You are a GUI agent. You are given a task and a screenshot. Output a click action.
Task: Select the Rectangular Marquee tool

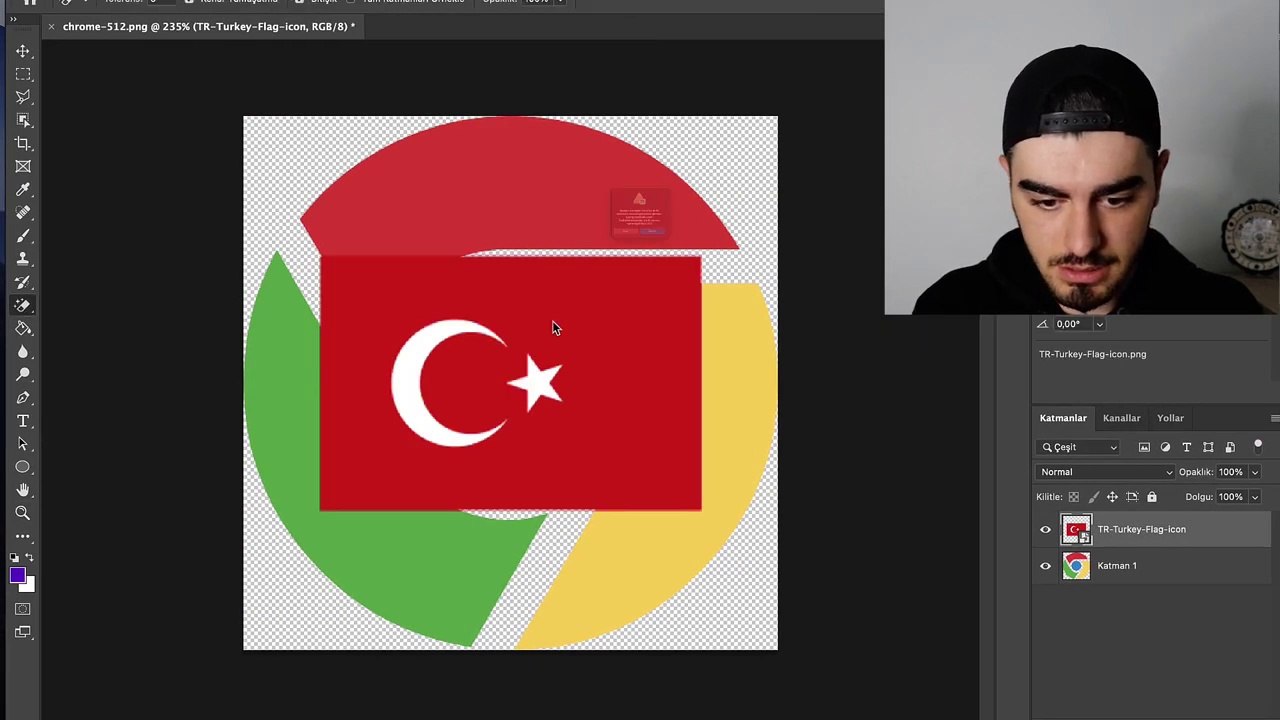(23, 74)
